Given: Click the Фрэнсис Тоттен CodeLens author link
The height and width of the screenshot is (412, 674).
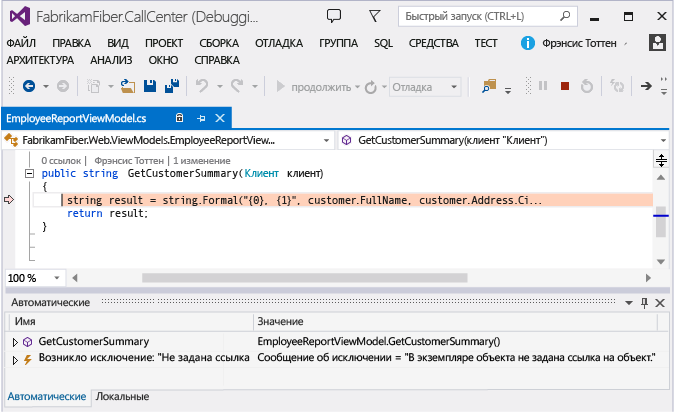Looking at the screenshot, I should click(x=129, y=161).
